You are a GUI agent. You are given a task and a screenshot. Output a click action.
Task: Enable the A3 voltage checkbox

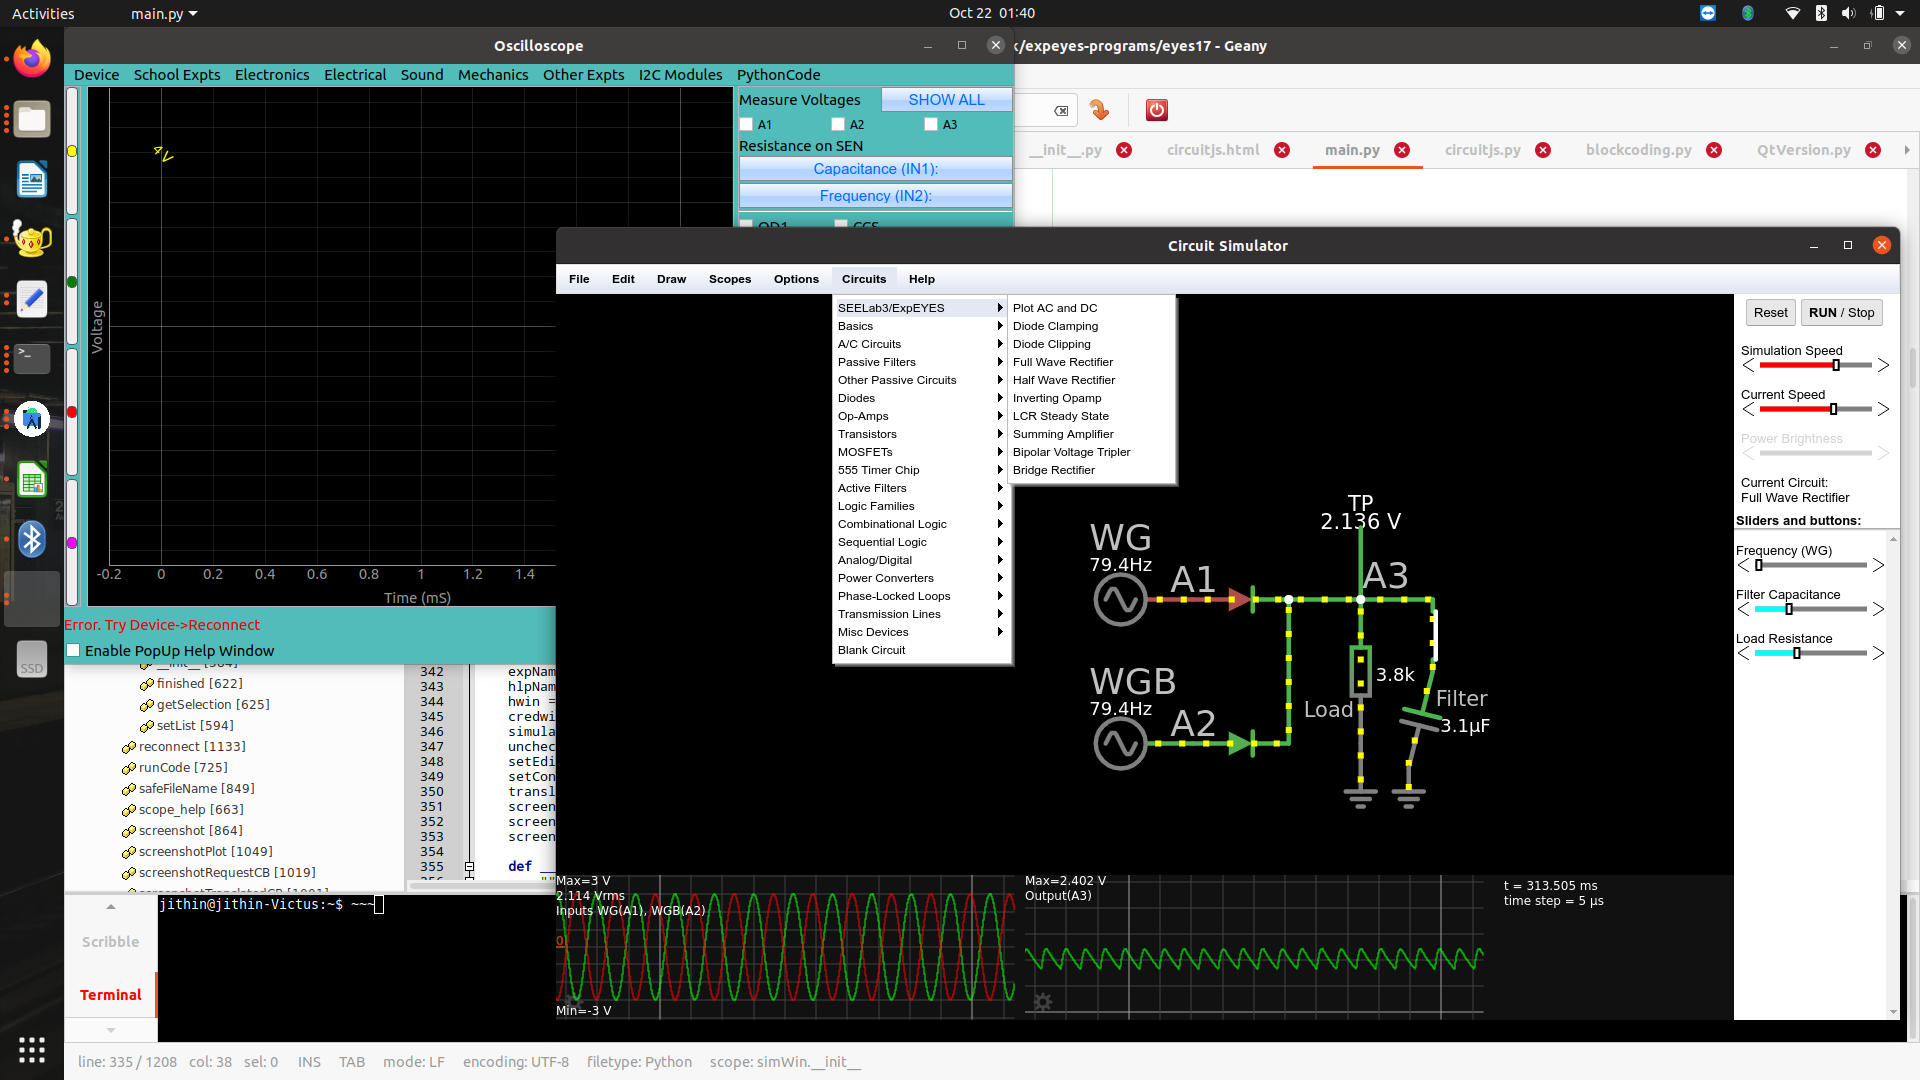point(931,125)
